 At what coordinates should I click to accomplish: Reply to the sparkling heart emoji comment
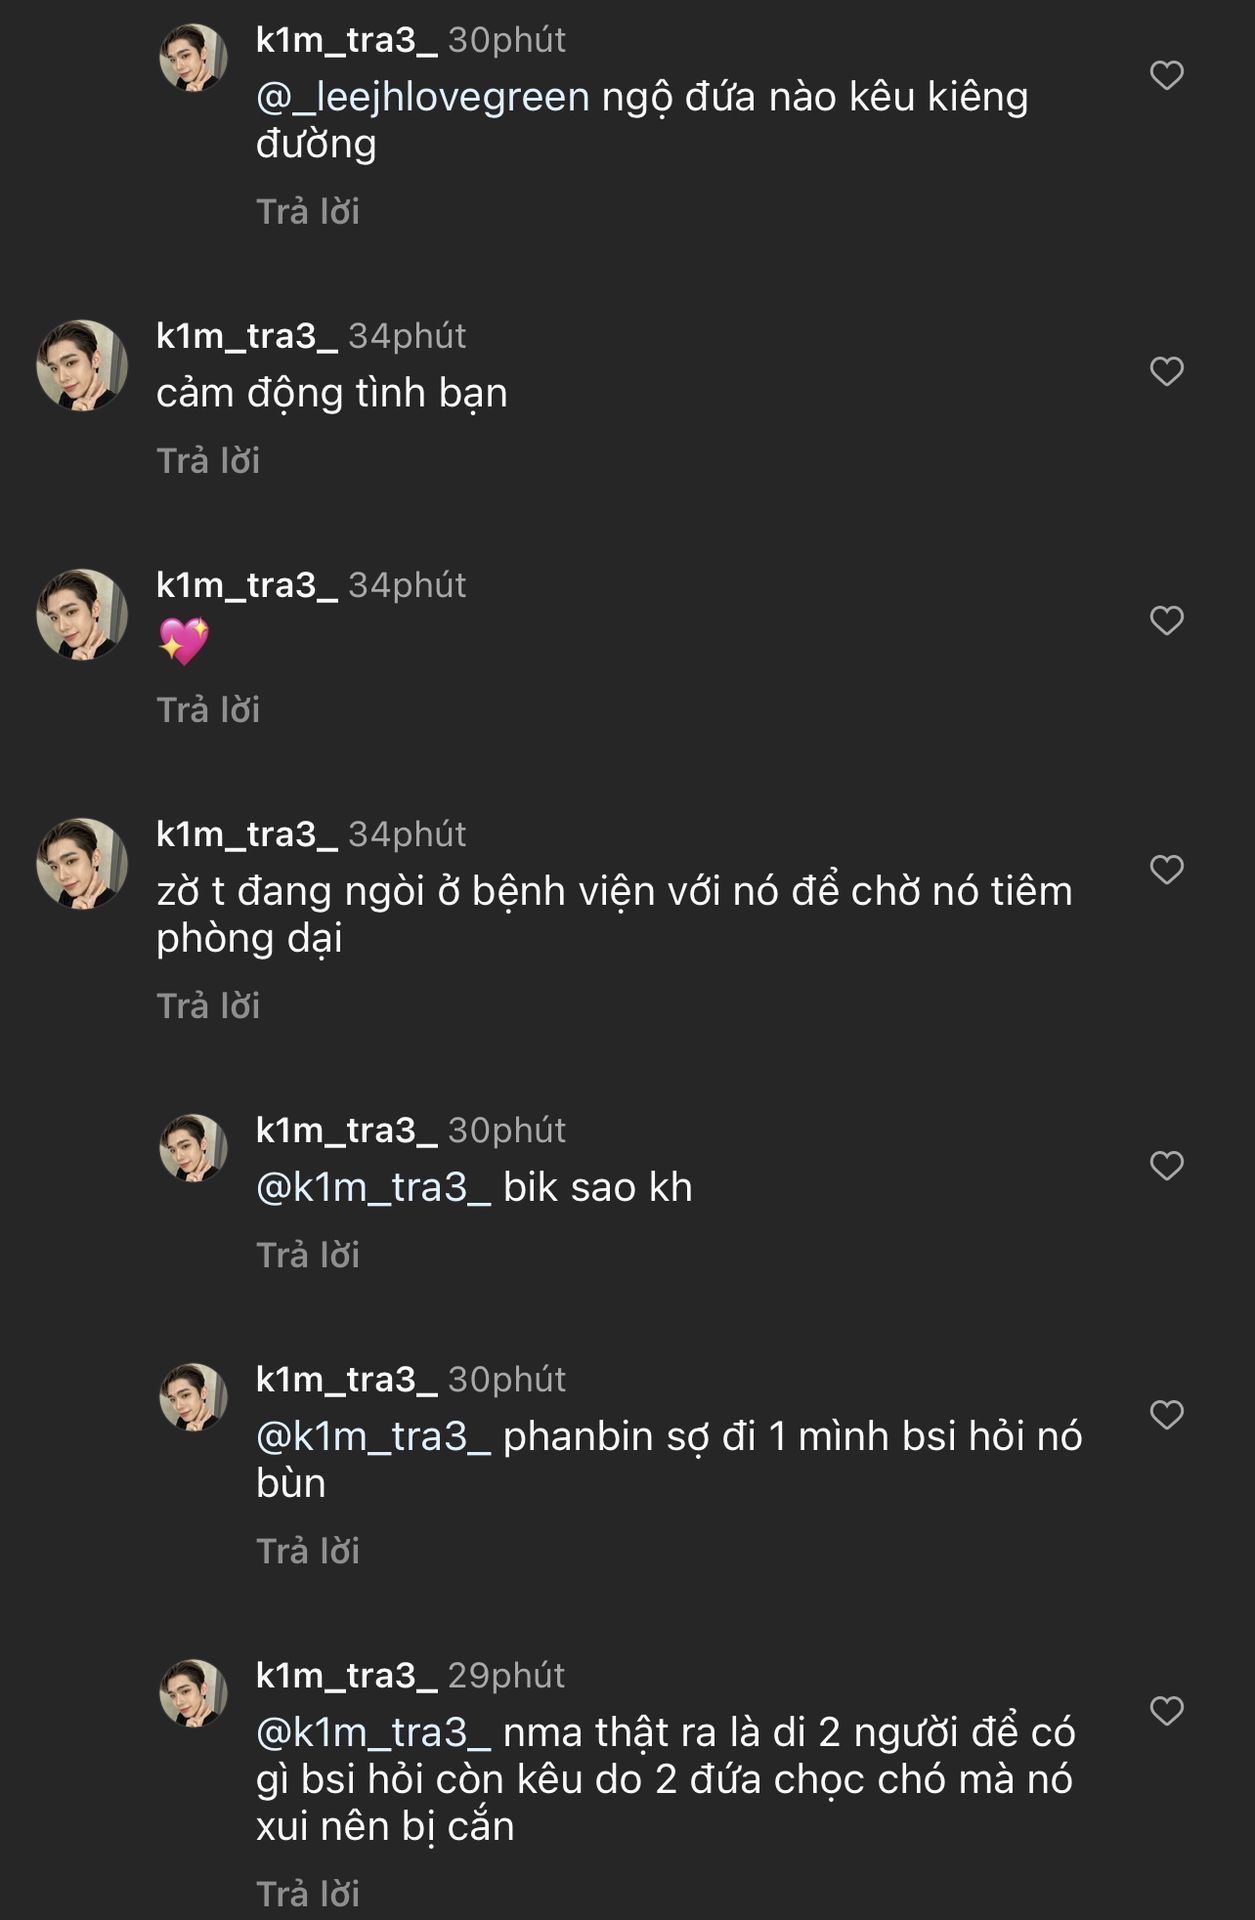point(208,710)
